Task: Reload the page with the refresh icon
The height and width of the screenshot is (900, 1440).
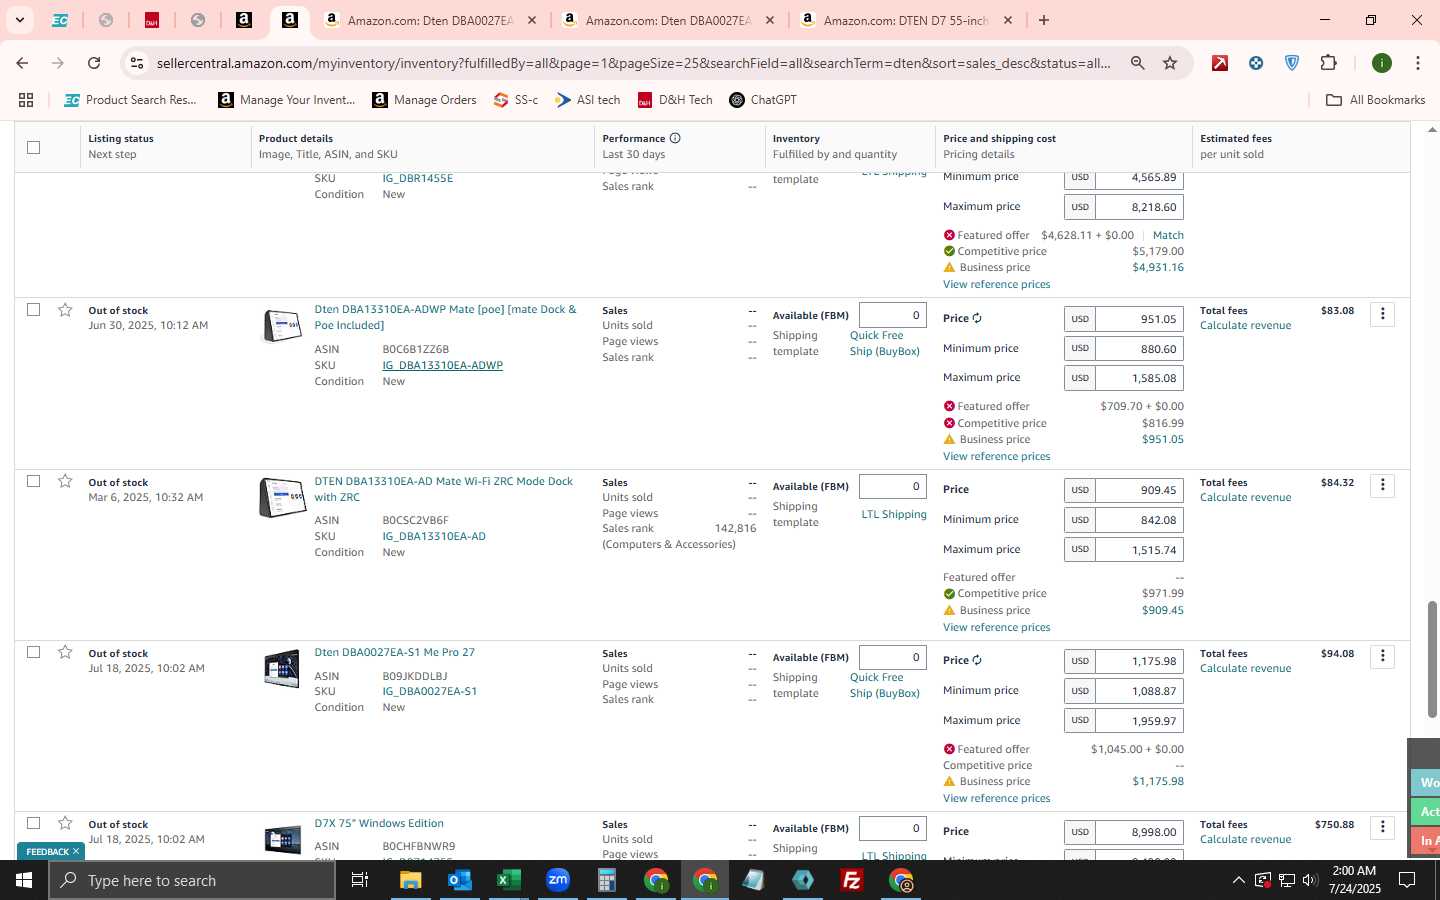Action: [94, 63]
